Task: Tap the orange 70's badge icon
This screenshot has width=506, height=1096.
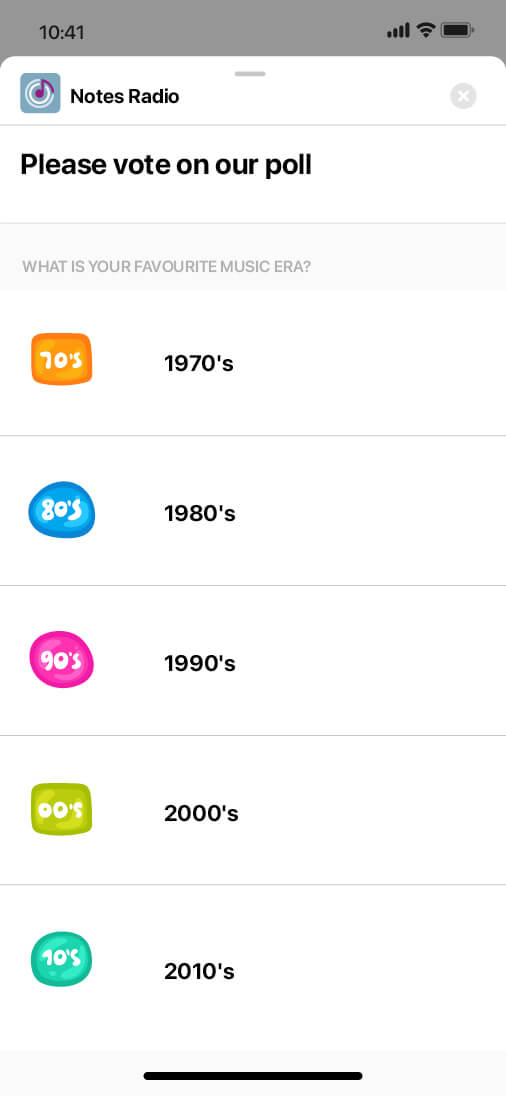Action: (62, 359)
